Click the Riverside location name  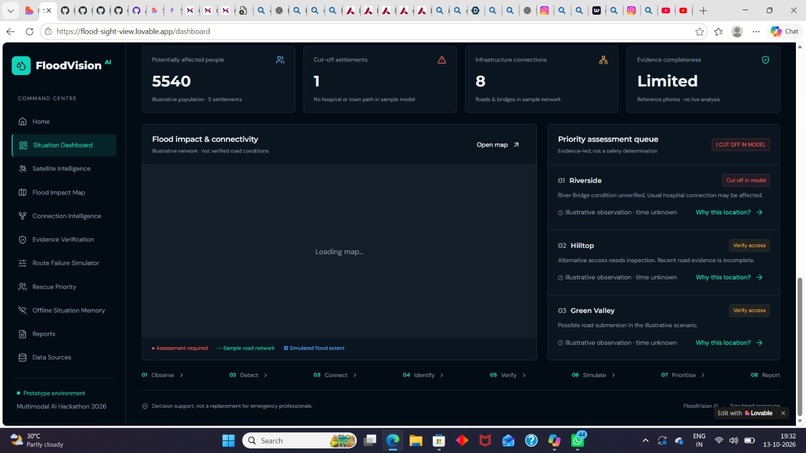pyautogui.click(x=585, y=180)
